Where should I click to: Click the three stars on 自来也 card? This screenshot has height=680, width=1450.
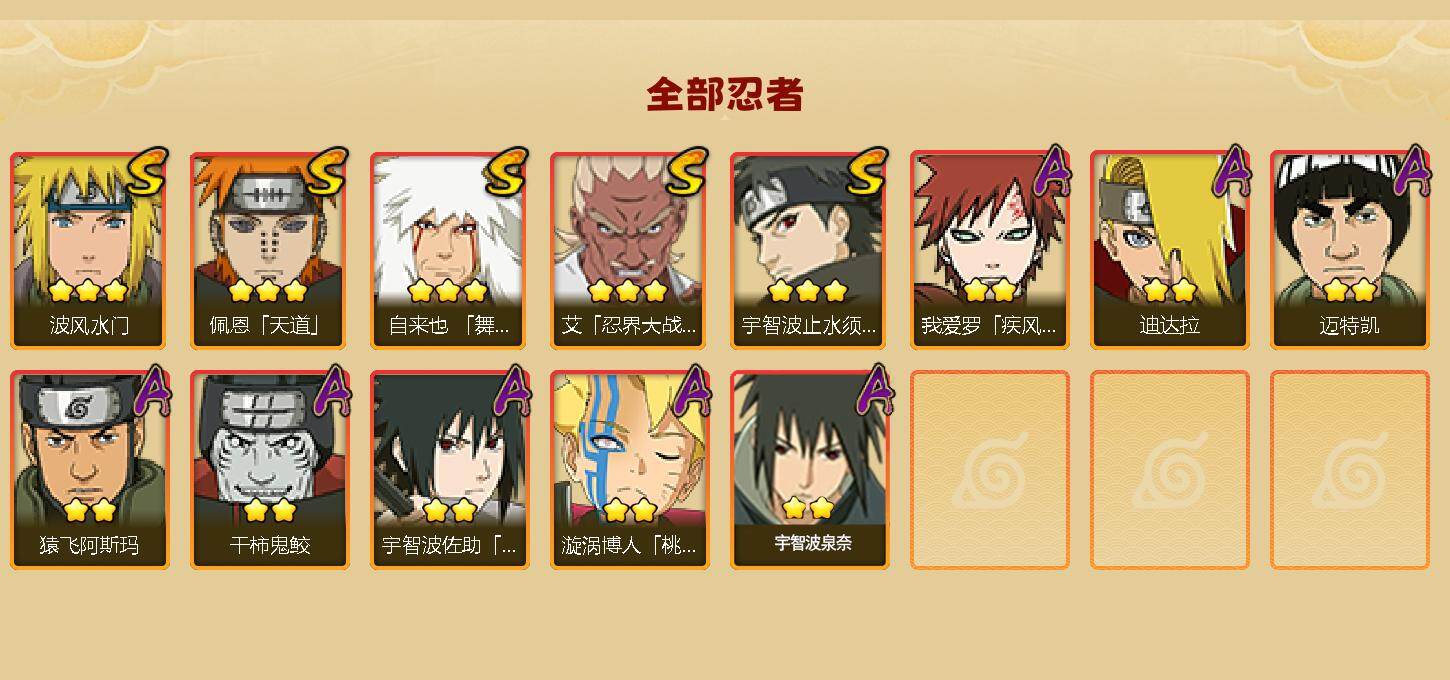pyautogui.click(x=447, y=291)
